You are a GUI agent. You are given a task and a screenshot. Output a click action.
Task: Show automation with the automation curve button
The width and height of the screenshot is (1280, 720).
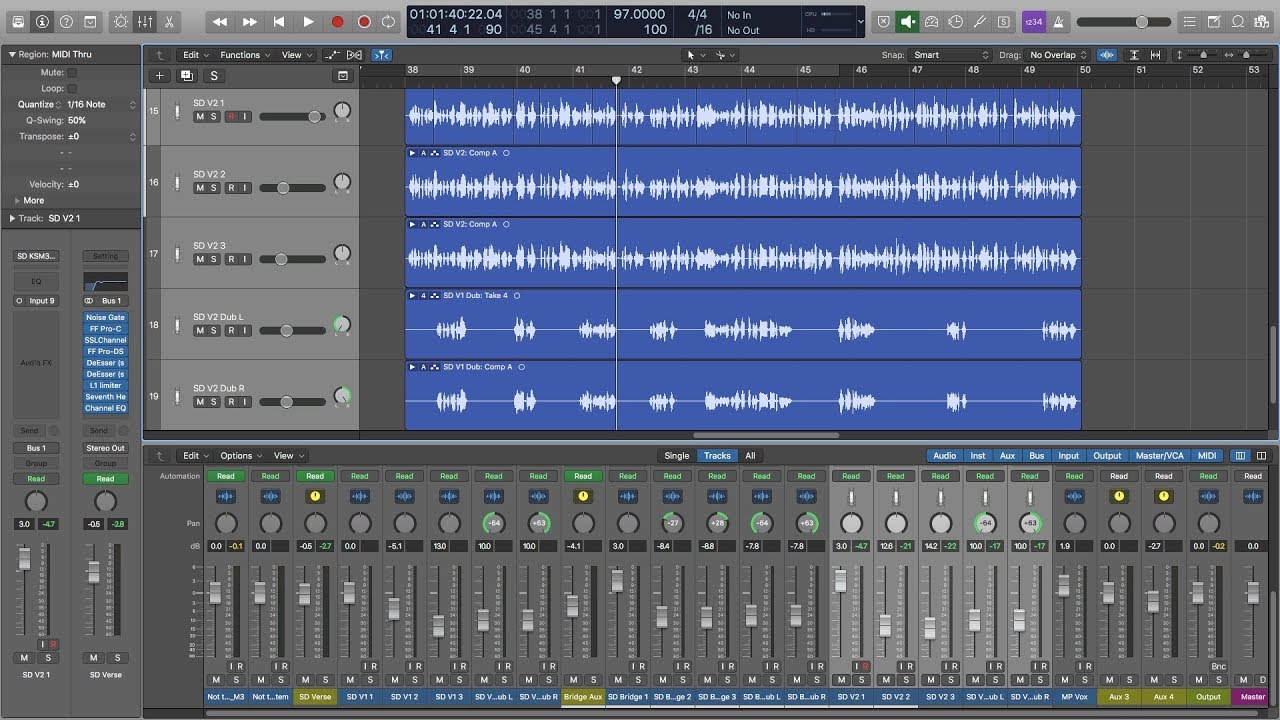tap(333, 55)
